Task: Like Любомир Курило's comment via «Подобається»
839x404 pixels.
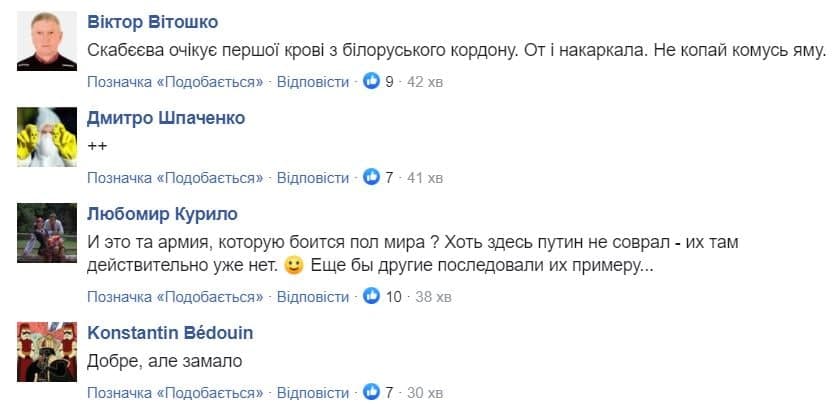Action: coord(175,296)
